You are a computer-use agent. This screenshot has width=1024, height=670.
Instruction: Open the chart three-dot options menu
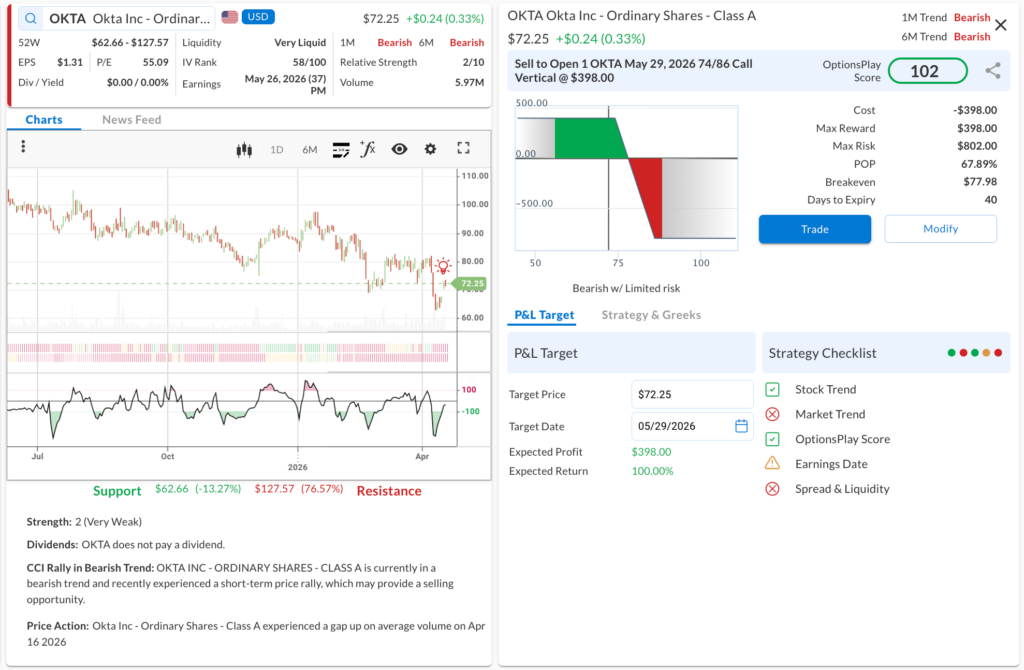click(x=23, y=147)
